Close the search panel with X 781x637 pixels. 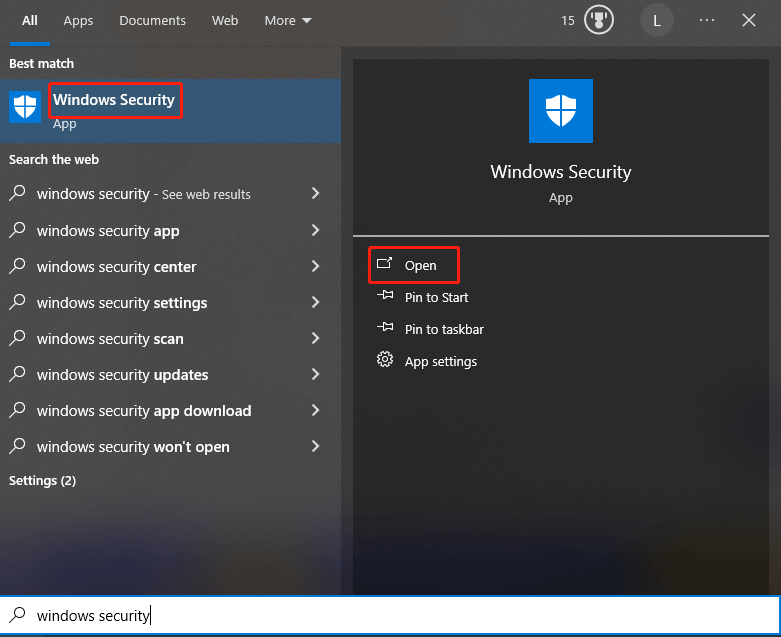(x=749, y=20)
